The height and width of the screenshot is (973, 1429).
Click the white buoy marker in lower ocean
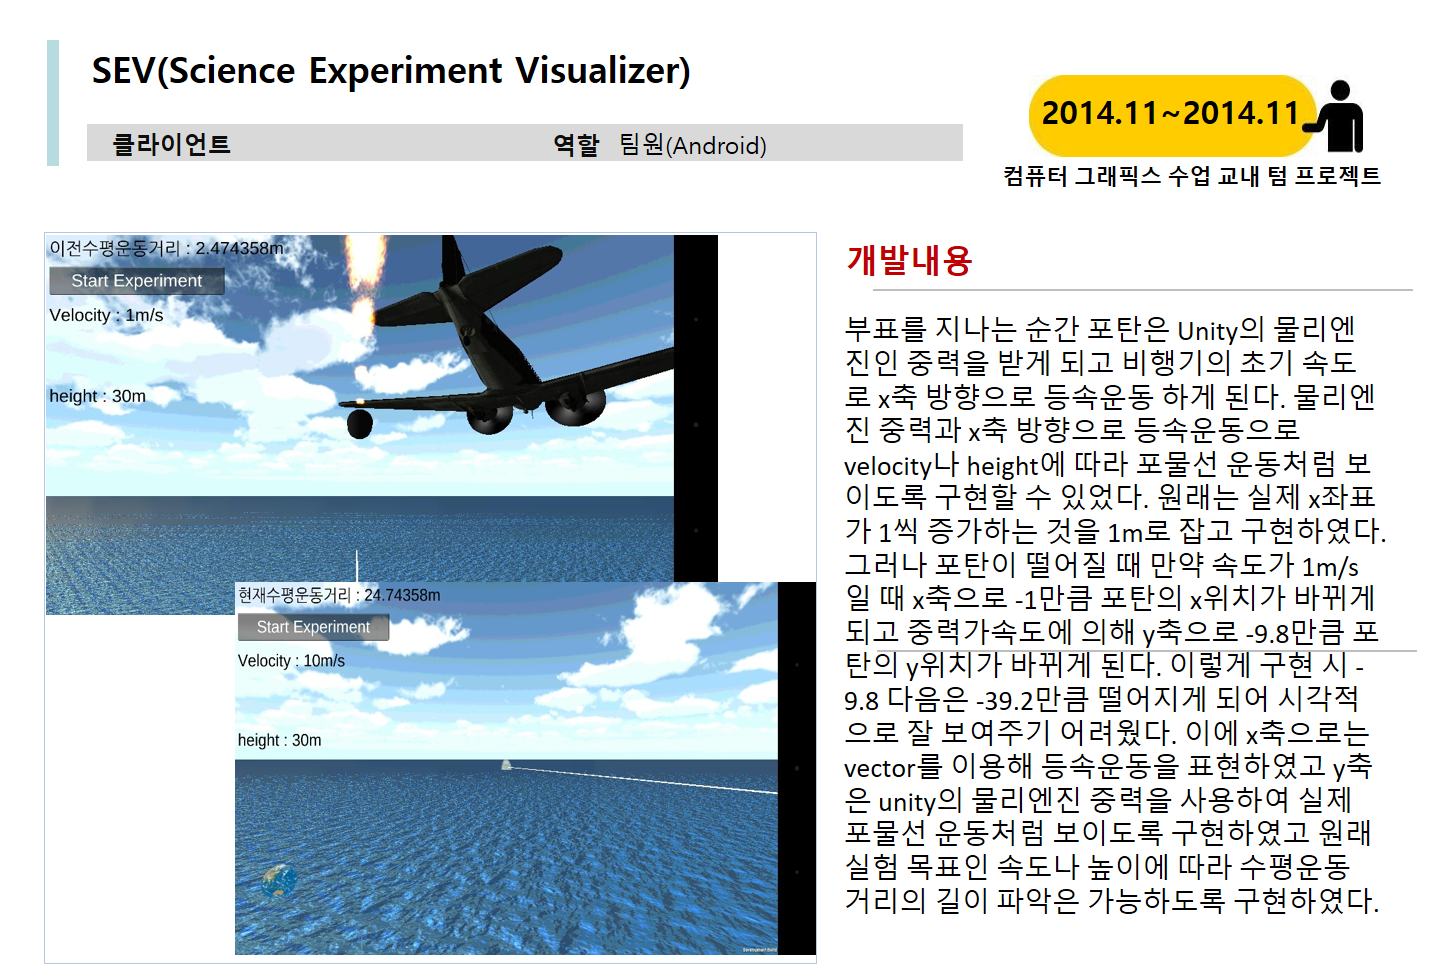(506, 766)
